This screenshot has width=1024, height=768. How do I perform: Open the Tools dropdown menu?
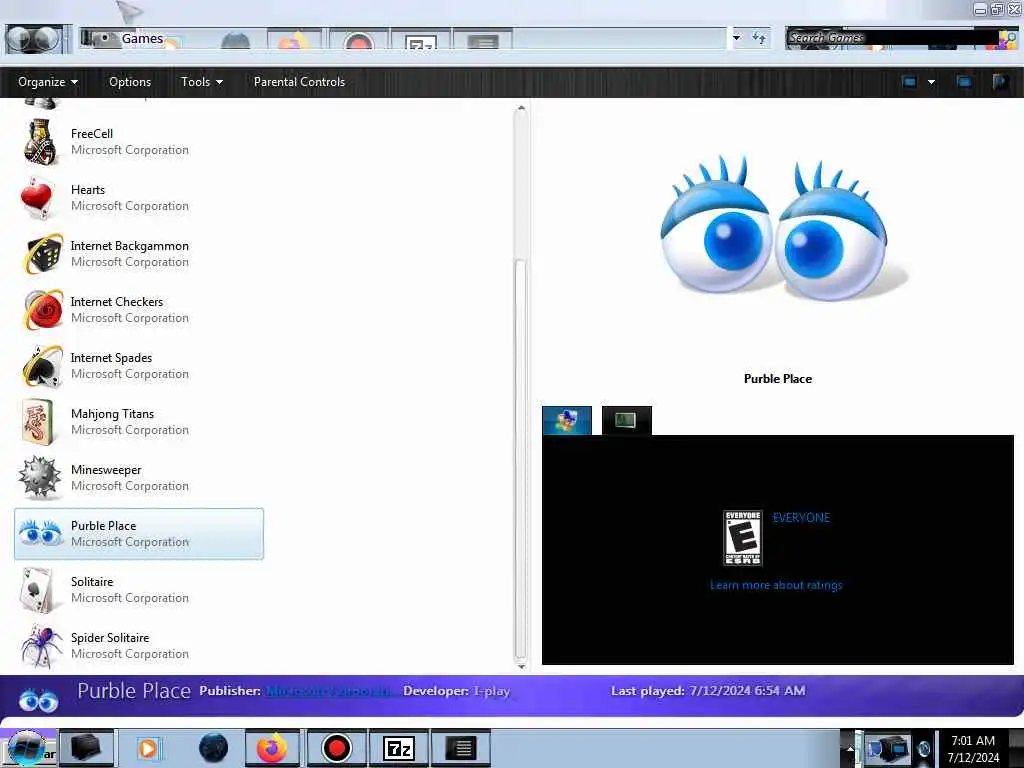pyautogui.click(x=202, y=82)
